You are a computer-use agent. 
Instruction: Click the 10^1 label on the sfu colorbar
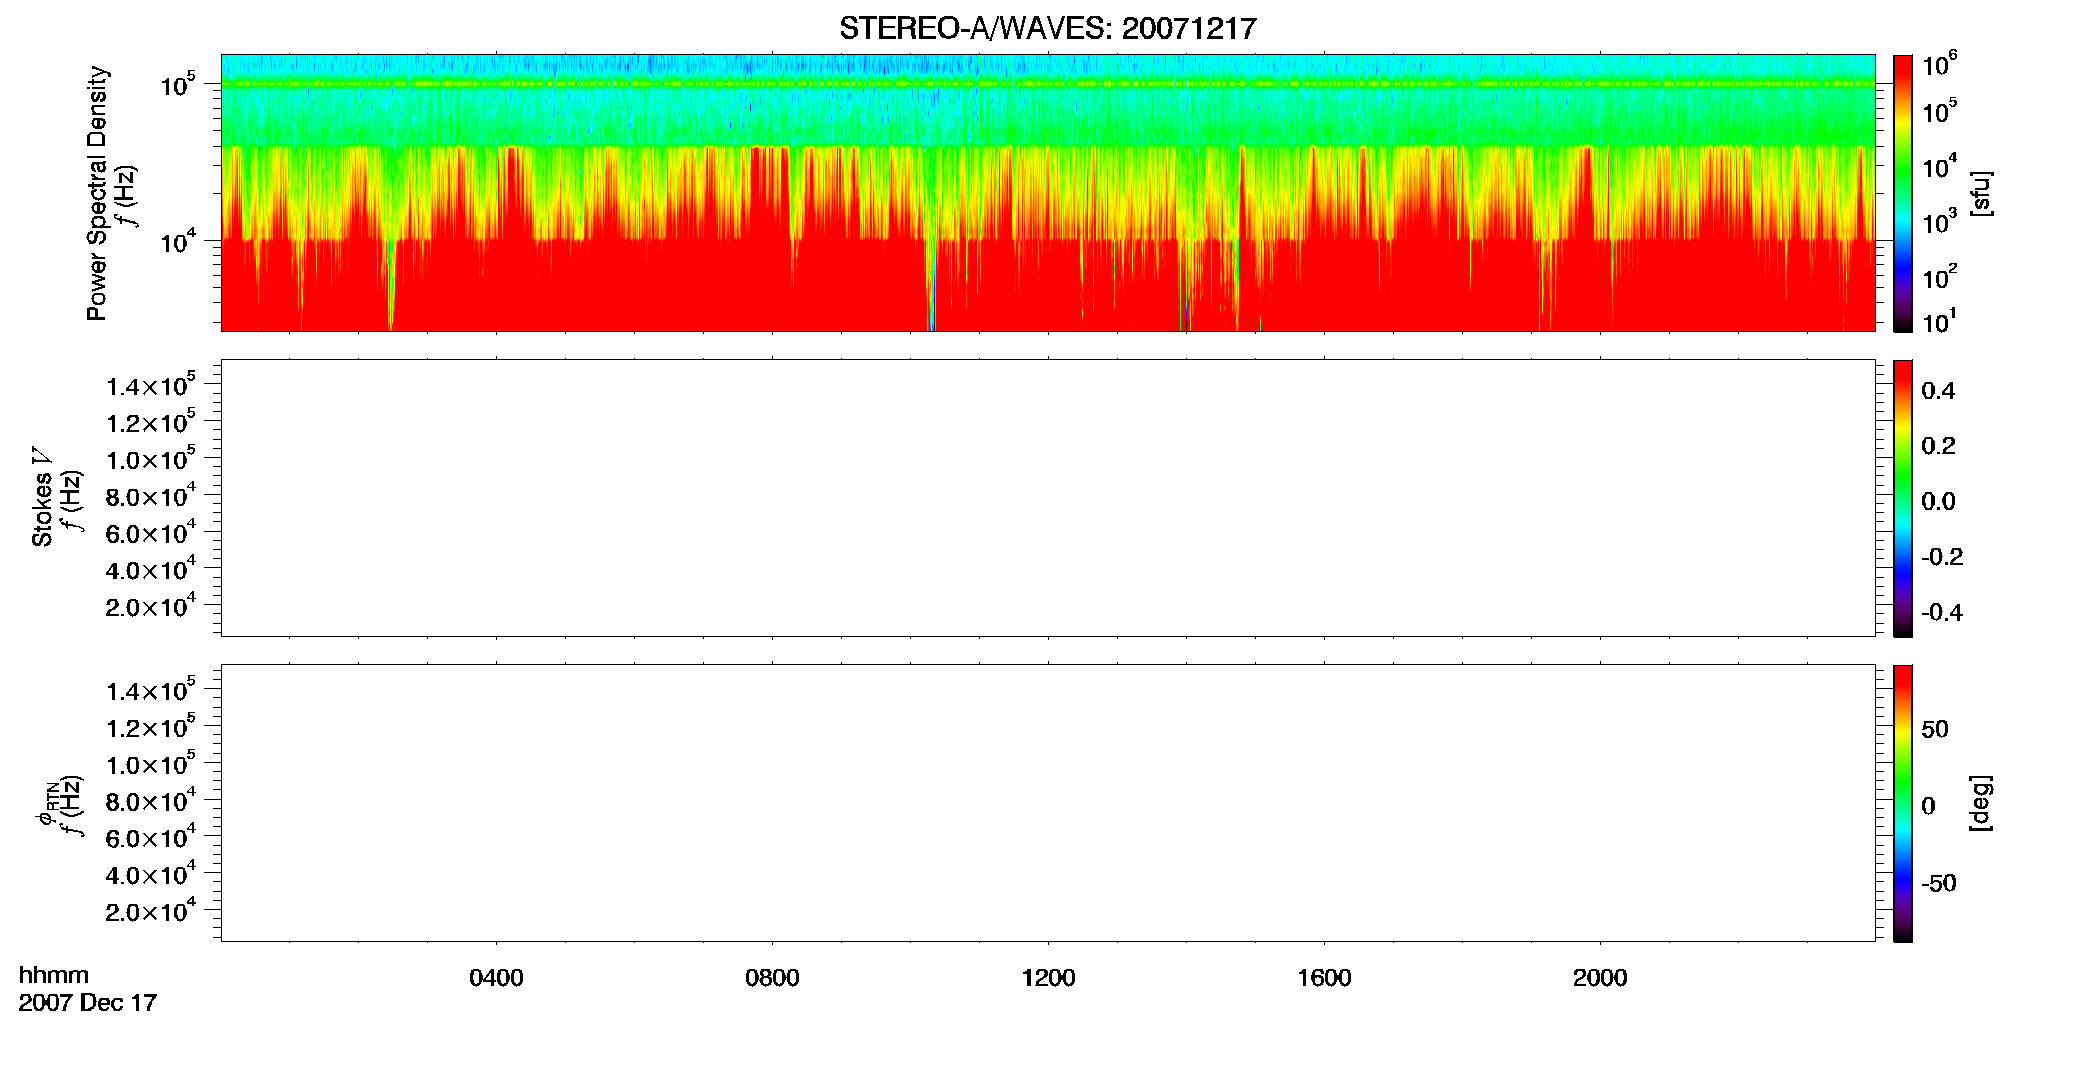point(1939,322)
